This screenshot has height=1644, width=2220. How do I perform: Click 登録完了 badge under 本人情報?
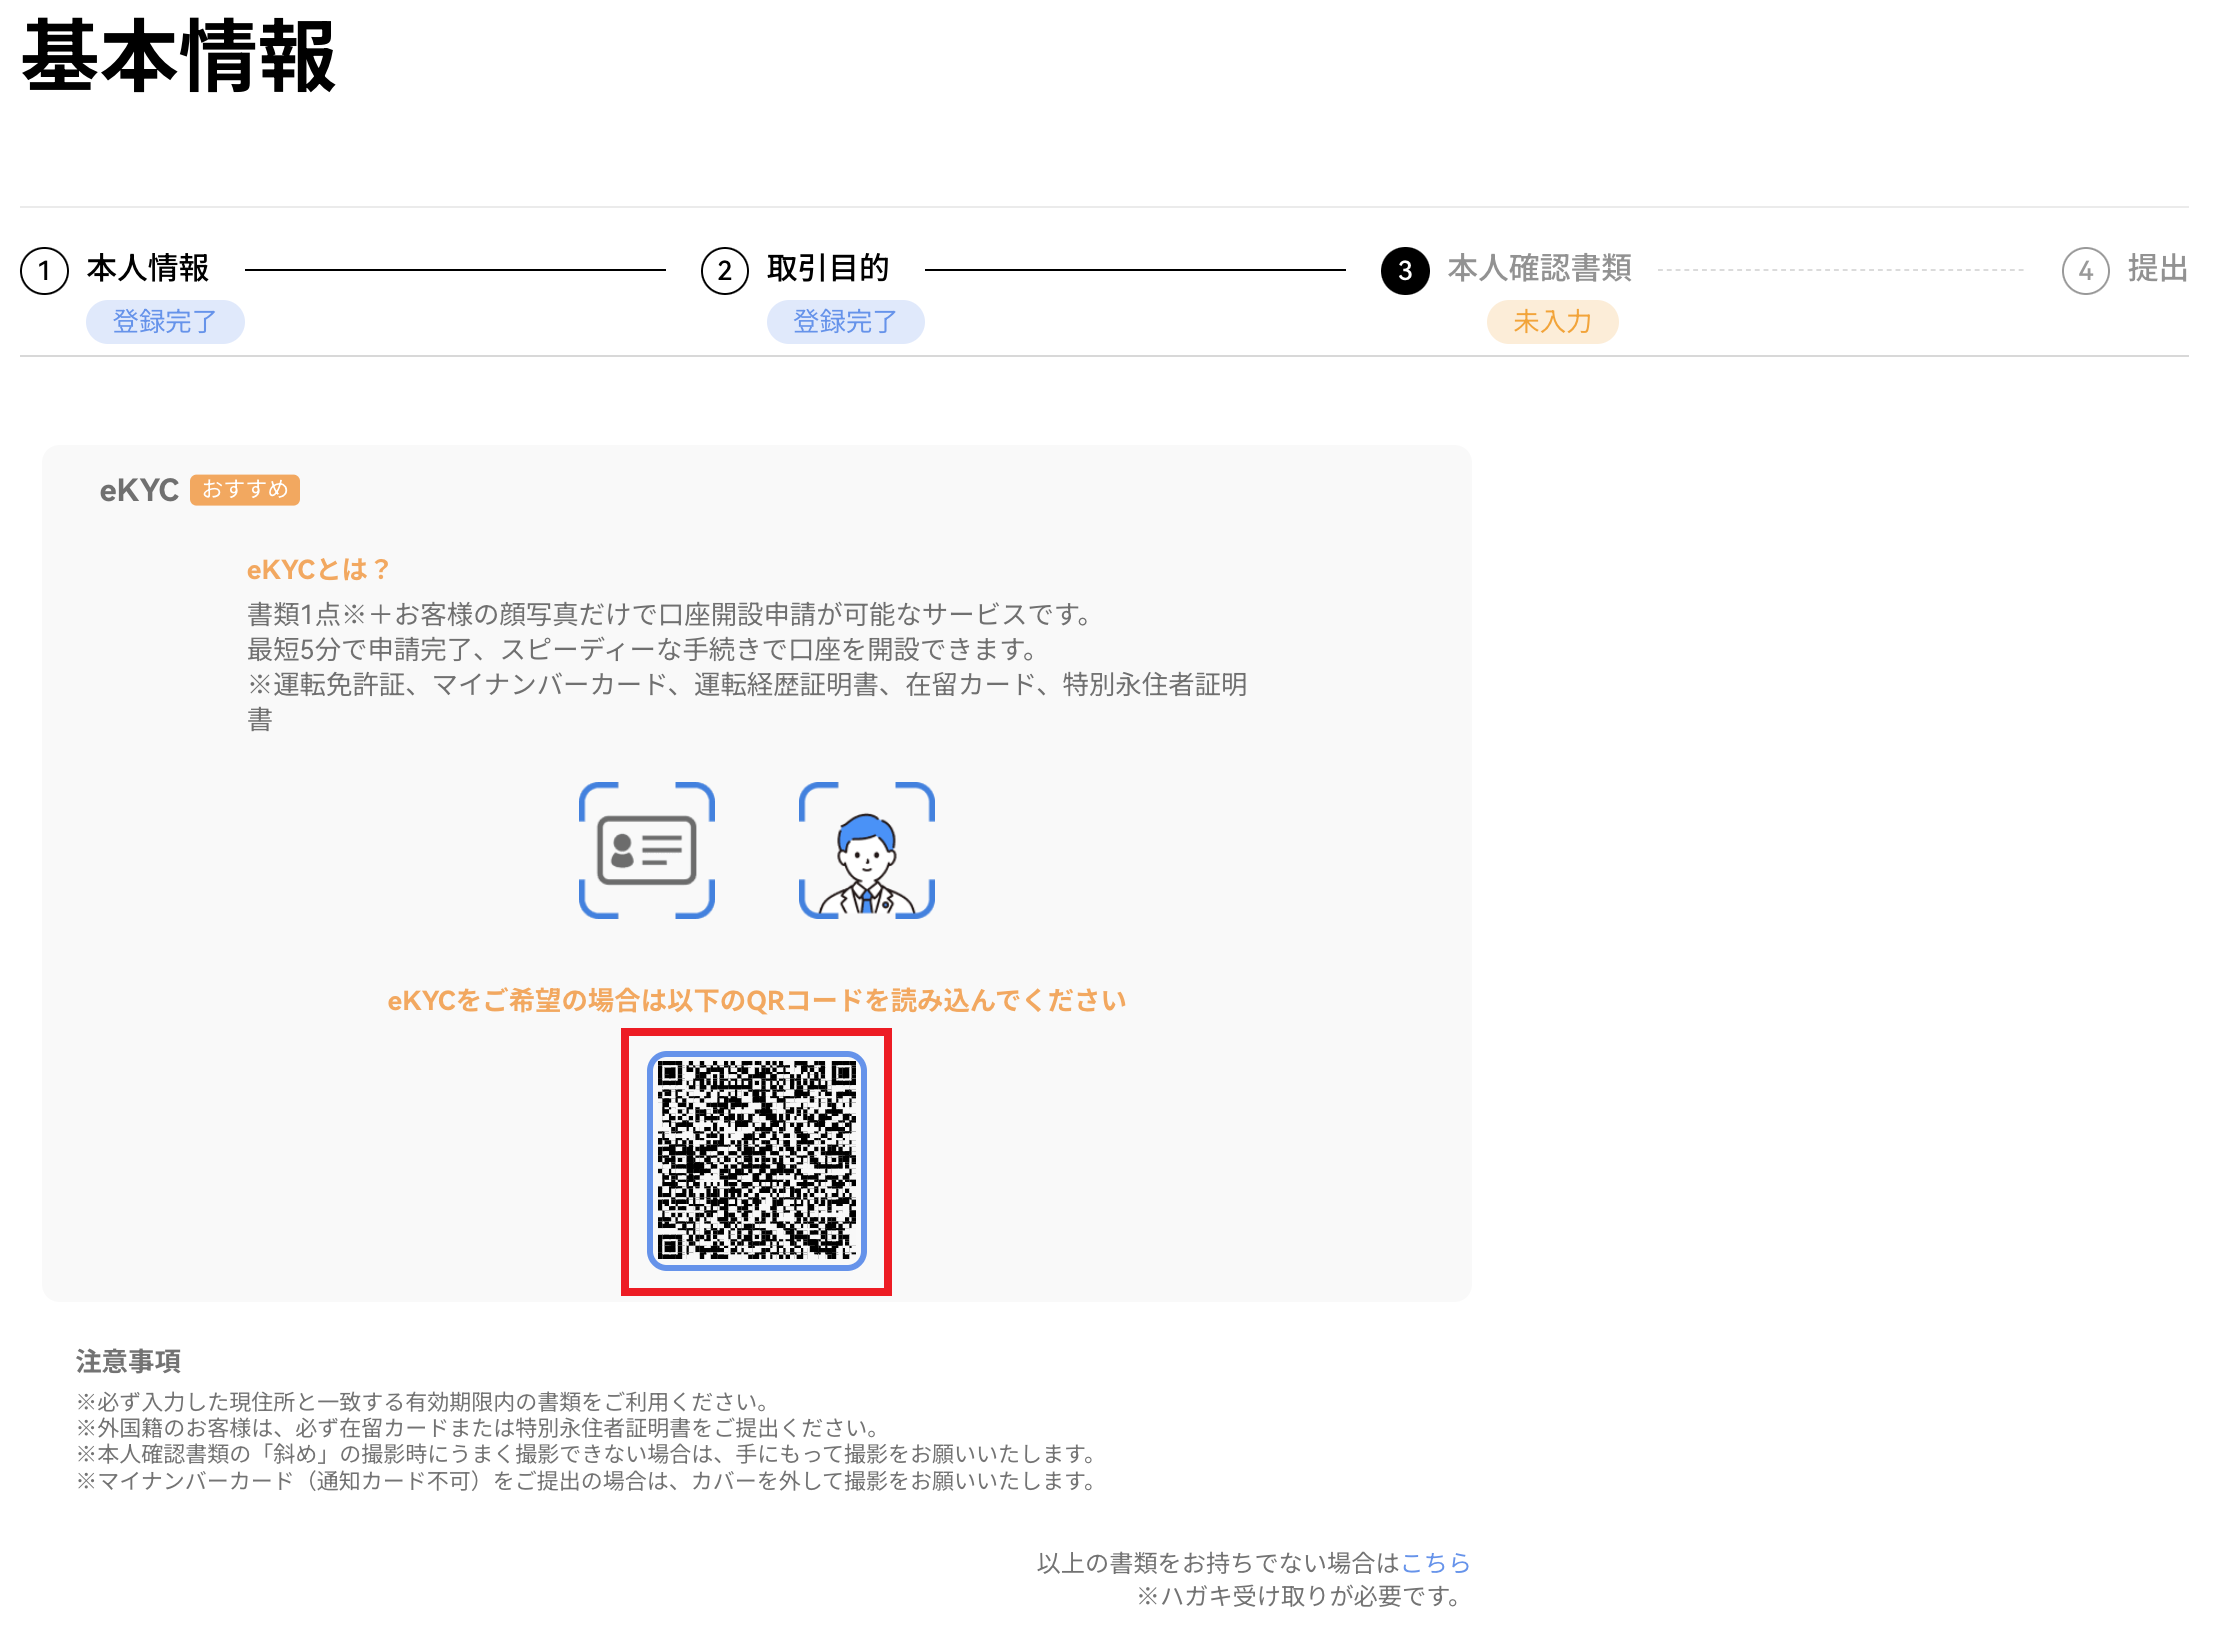[165, 322]
